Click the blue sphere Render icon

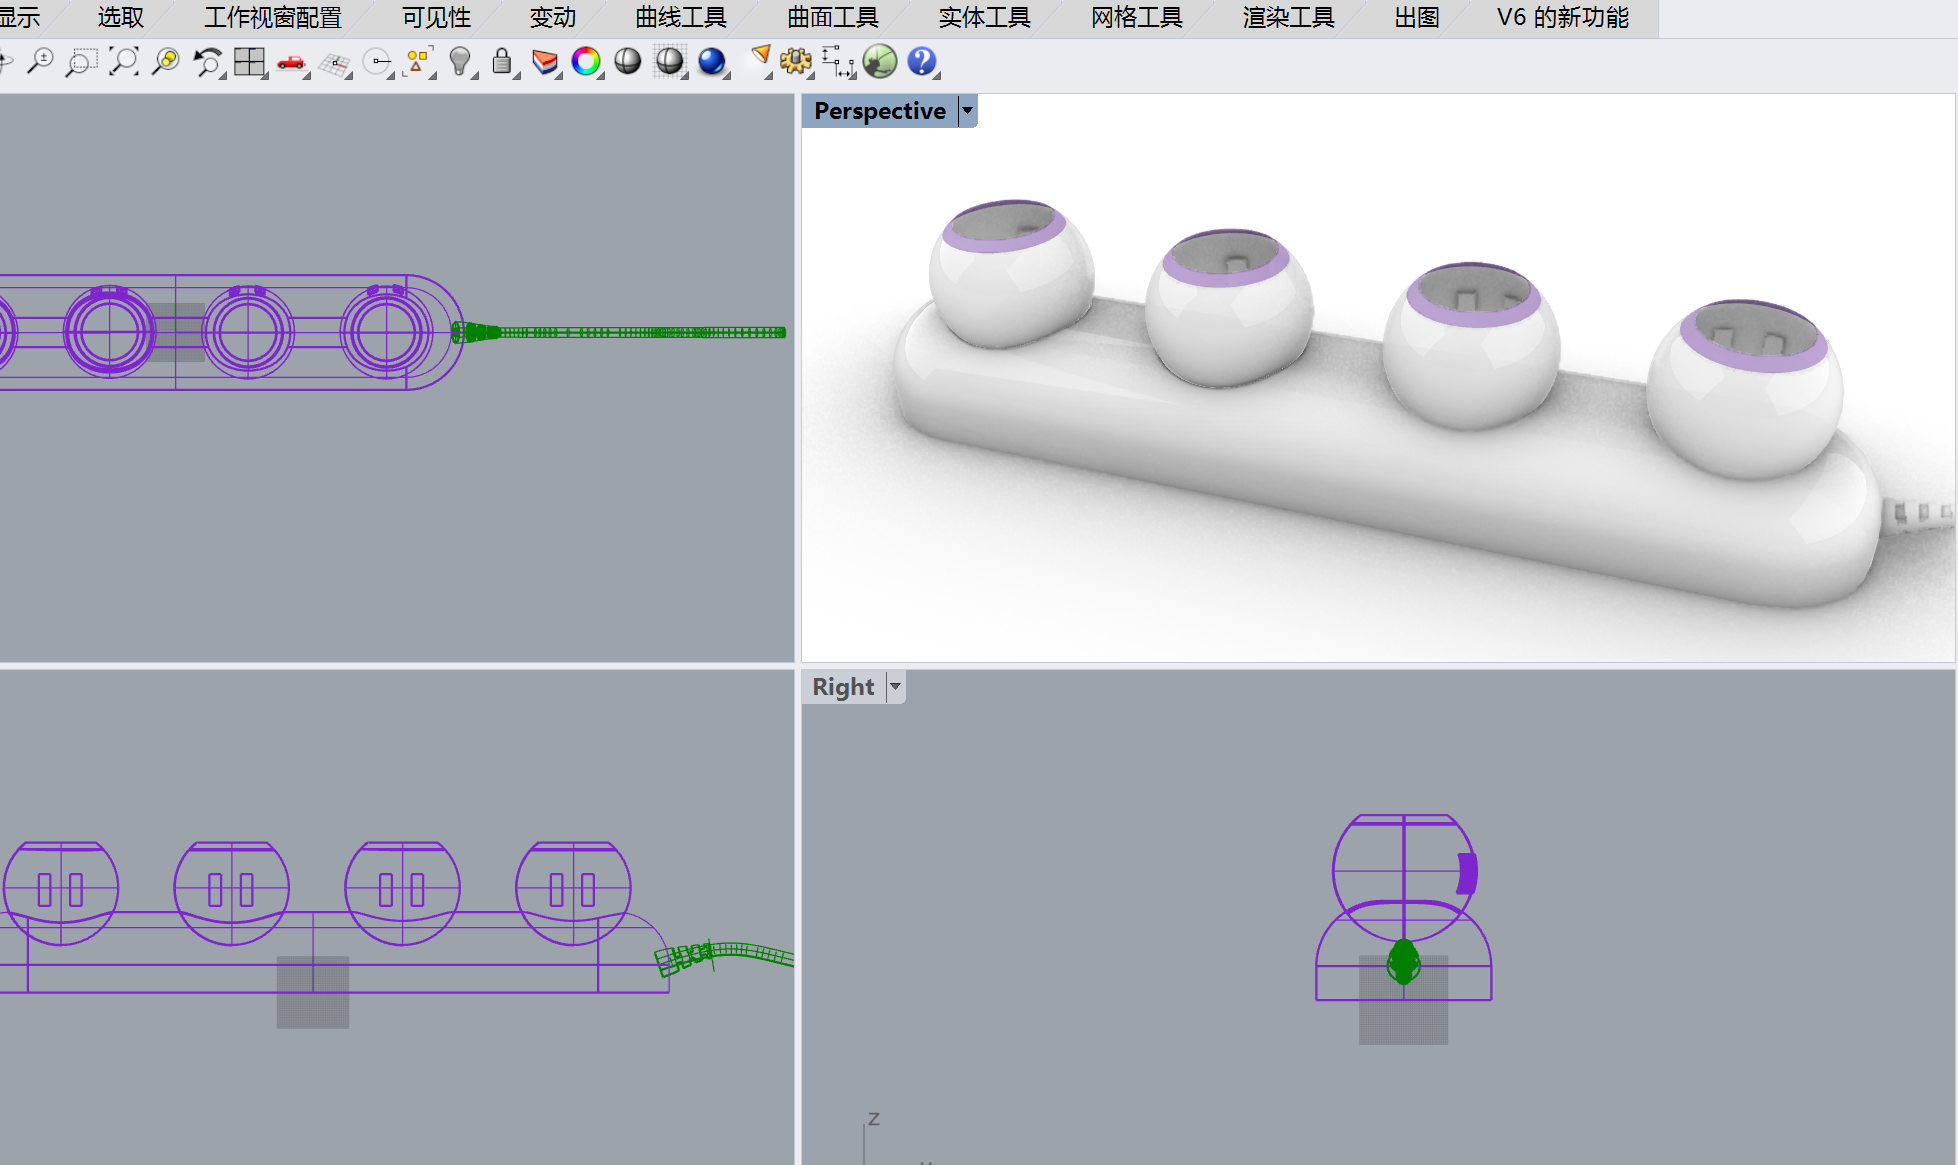click(x=712, y=62)
